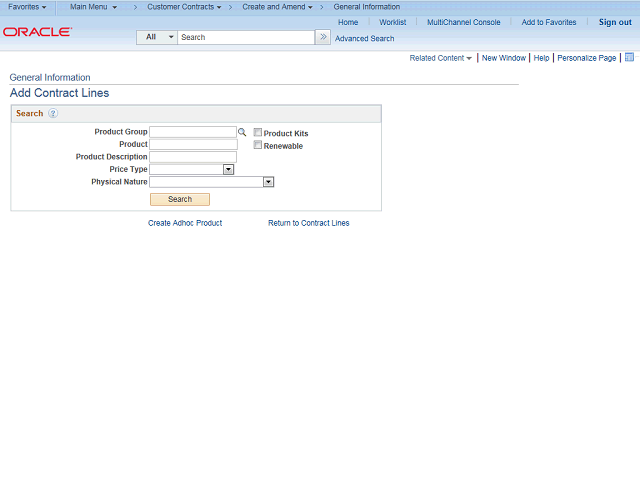Viewport: 640px width, 480px height.
Task: Click the Product Group lookup magnifier icon
Action: 242,132
